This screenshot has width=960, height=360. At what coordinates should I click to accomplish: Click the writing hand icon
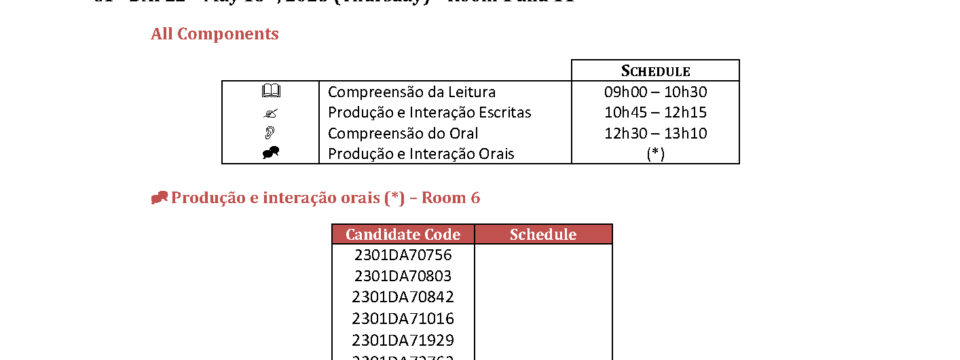point(271,113)
